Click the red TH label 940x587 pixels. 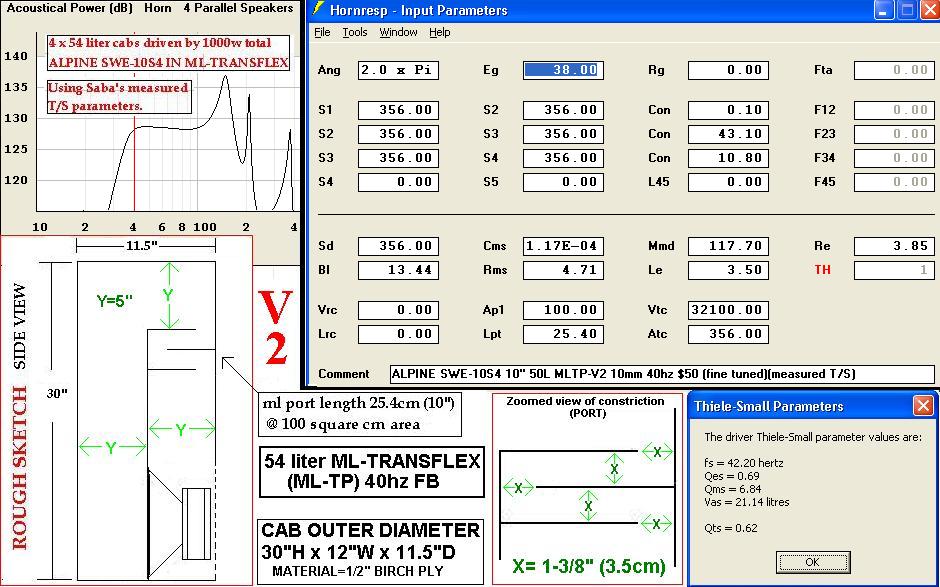point(822,270)
